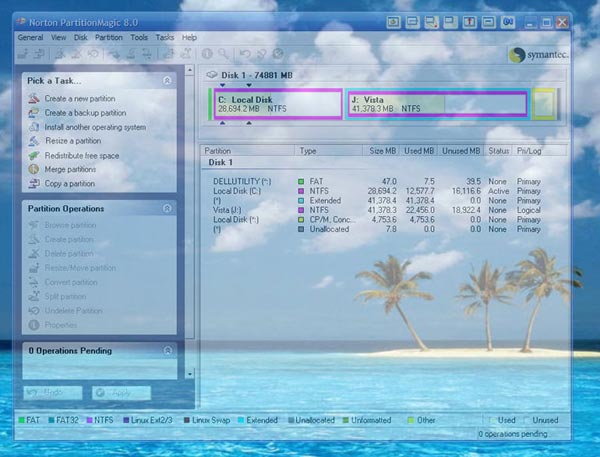Click the sidebar scroll up arrow
The width and height of the screenshot is (600, 457).
(189, 70)
